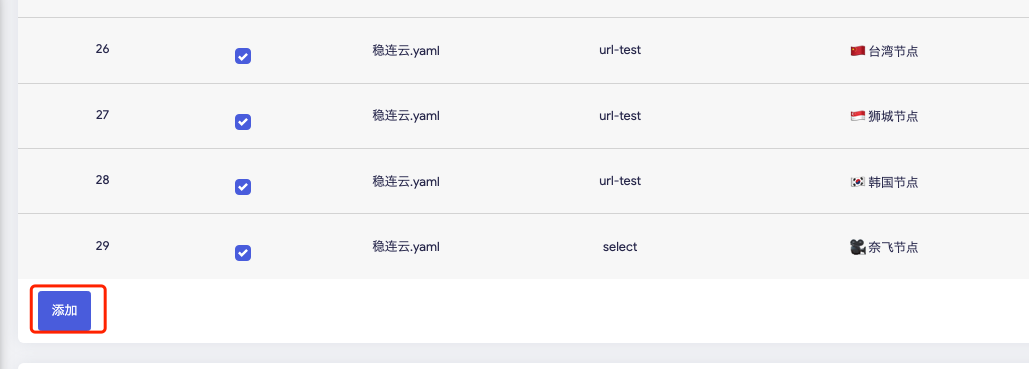The width and height of the screenshot is (1029, 369).
Task: Untick the row 29 checkbox
Action: 243,253
